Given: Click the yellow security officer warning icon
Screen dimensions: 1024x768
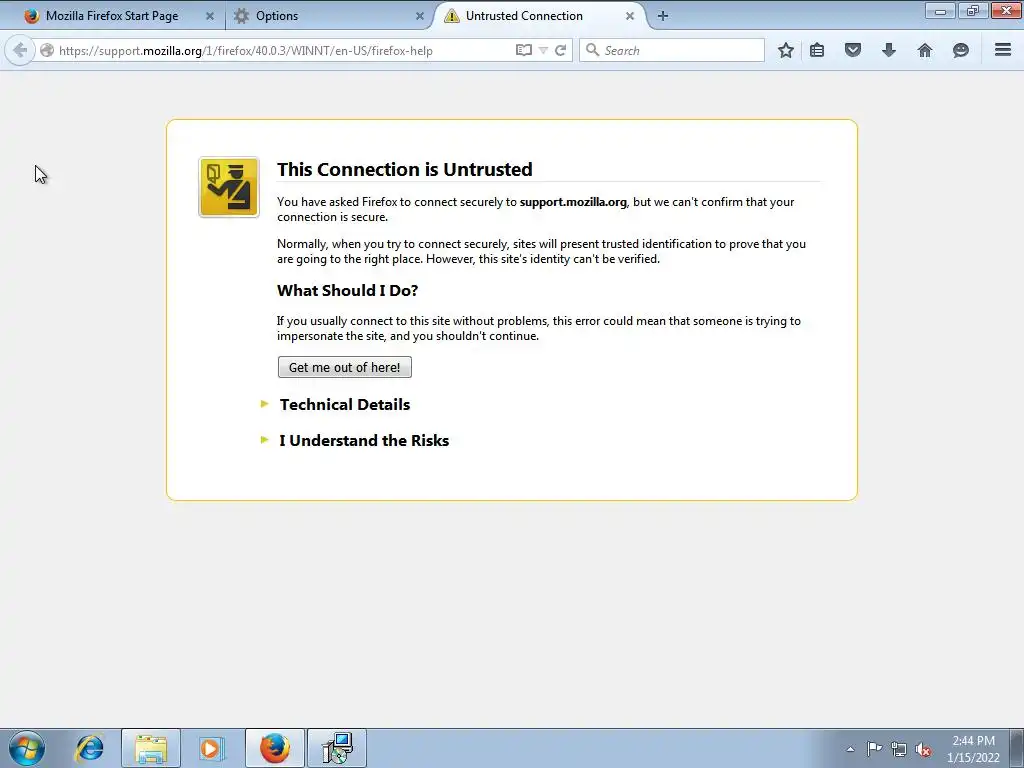Looking at the screenshot, I should [229, 187].
